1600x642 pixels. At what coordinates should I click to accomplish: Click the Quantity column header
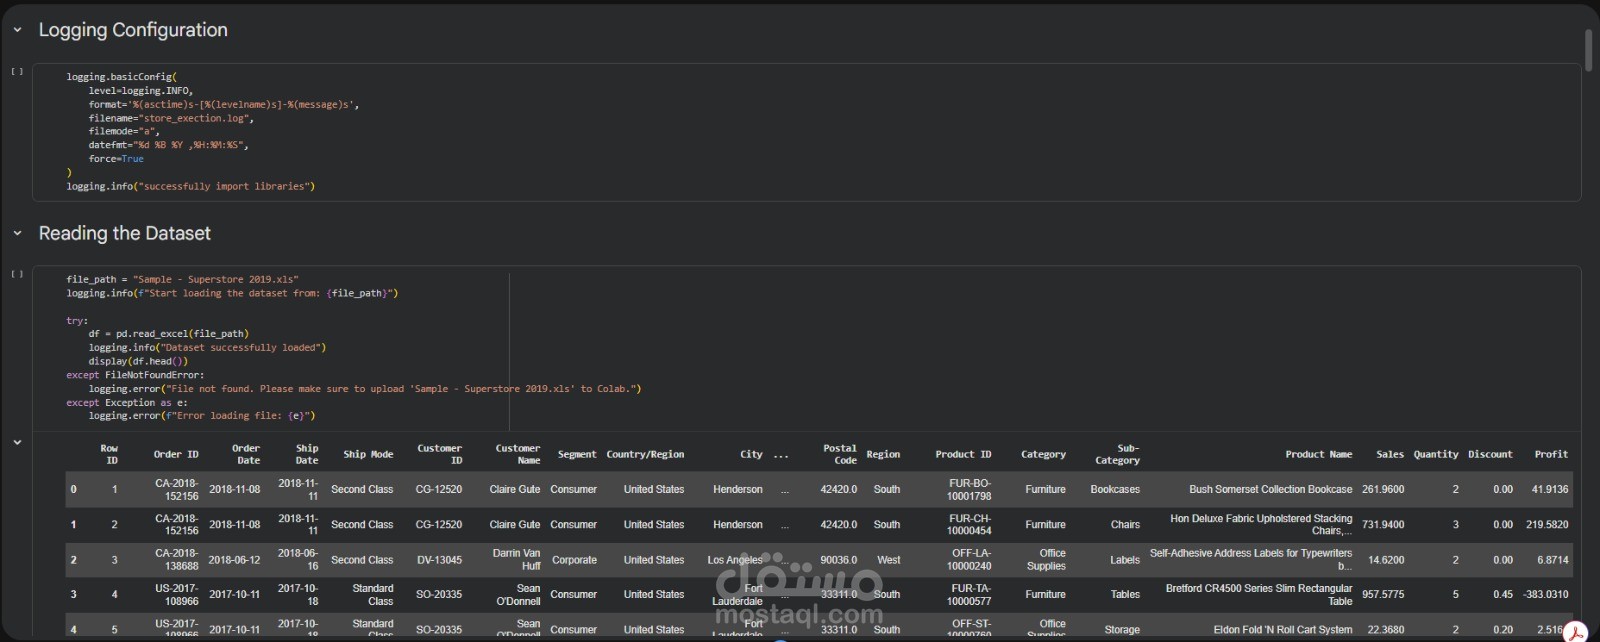click(1436, 454)
